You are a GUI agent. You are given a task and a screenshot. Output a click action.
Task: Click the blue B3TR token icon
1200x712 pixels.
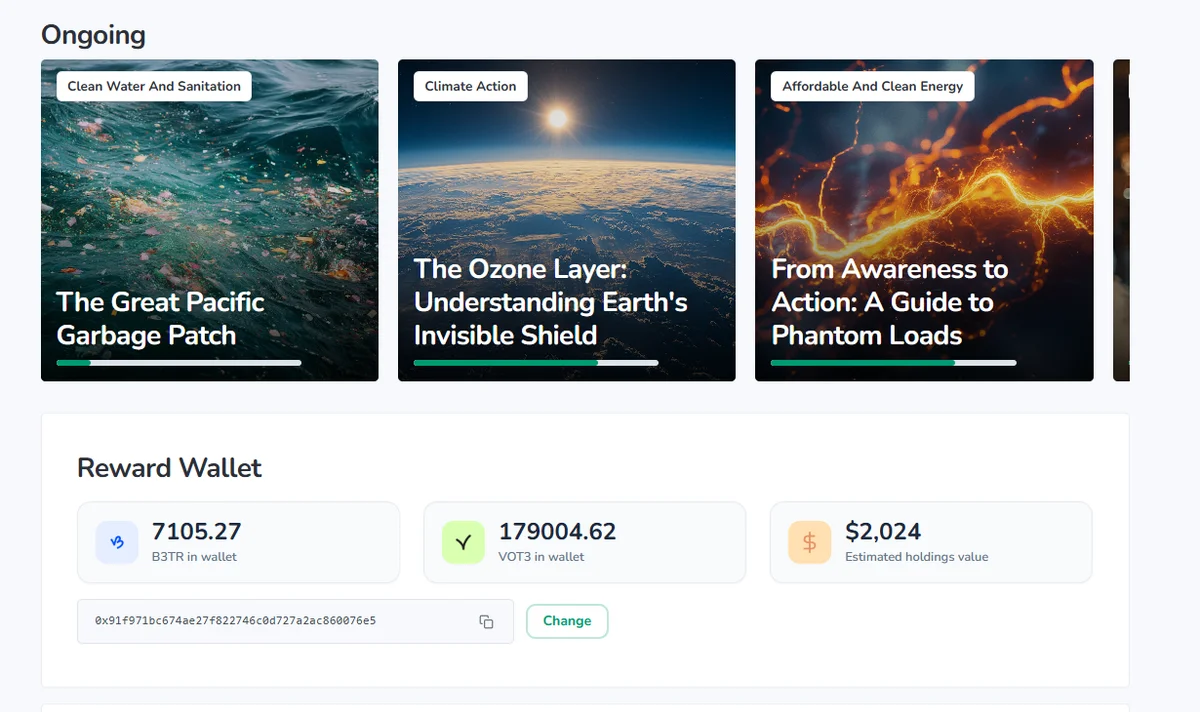click(117, 542)
